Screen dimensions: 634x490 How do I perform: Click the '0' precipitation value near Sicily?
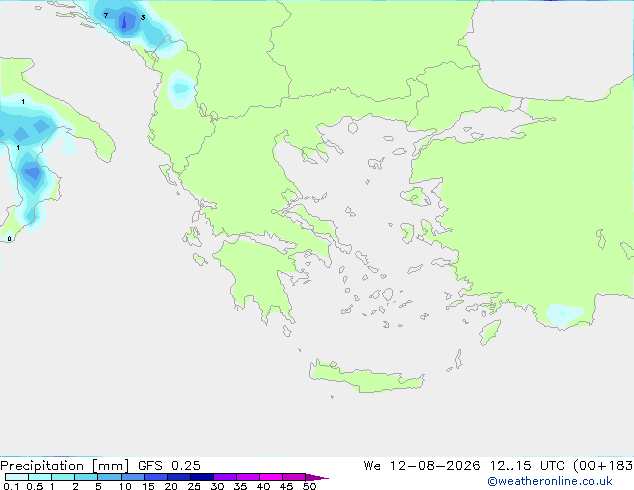pos(10,239)
